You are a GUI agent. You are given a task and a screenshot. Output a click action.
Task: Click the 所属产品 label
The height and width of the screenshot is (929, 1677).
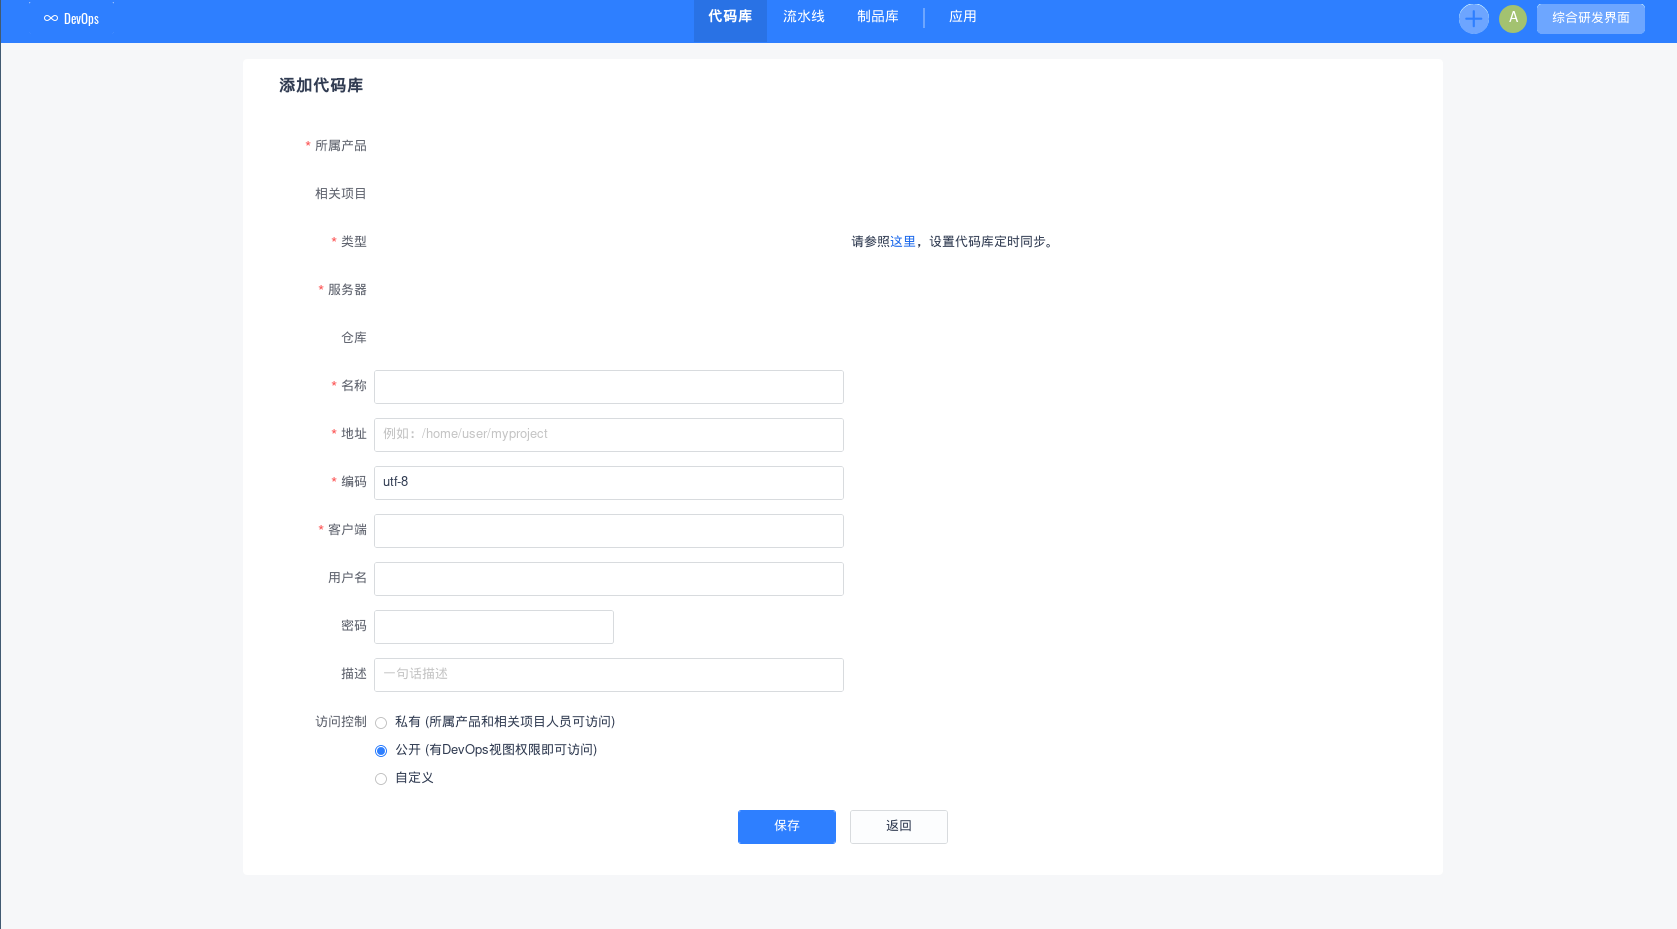coord(341,146)
